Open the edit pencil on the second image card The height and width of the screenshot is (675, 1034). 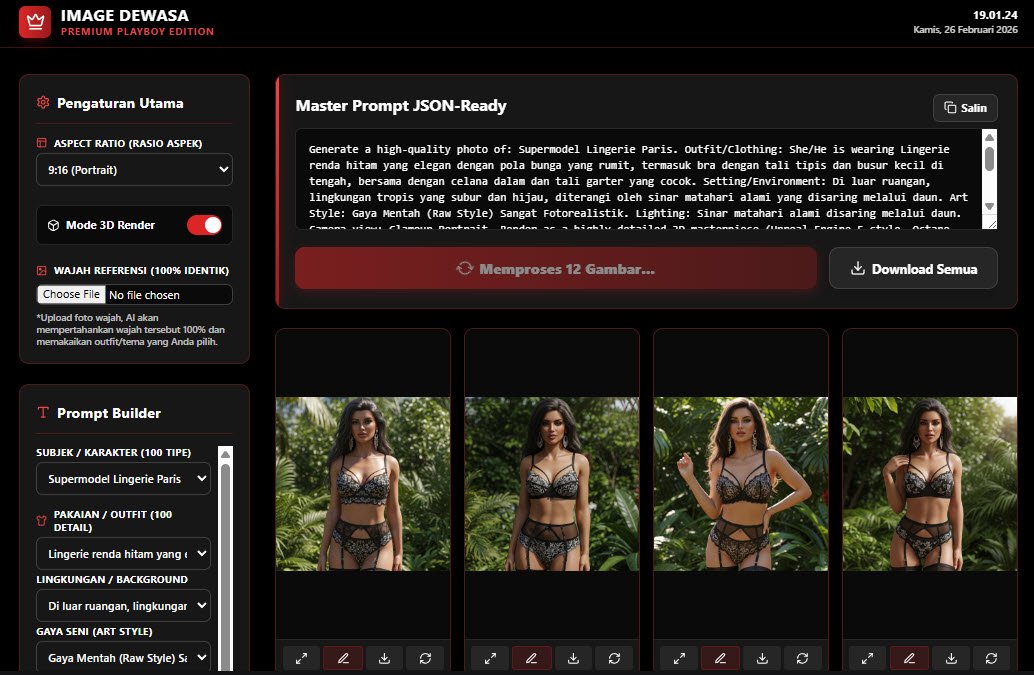pos(532,658)
